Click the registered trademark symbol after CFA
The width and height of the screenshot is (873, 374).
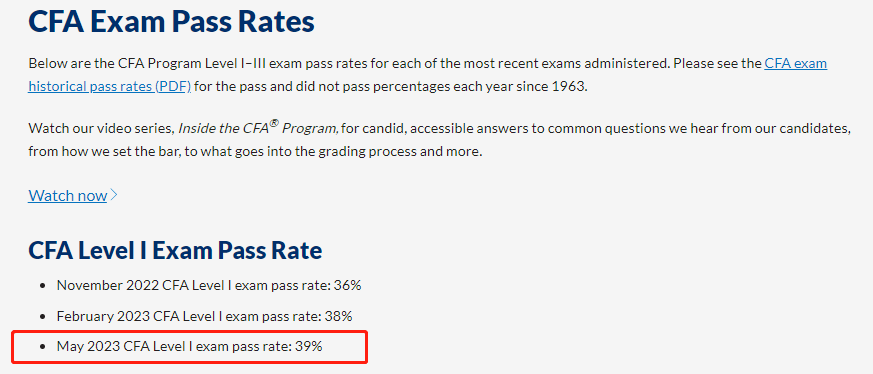(x=274, y=125)
